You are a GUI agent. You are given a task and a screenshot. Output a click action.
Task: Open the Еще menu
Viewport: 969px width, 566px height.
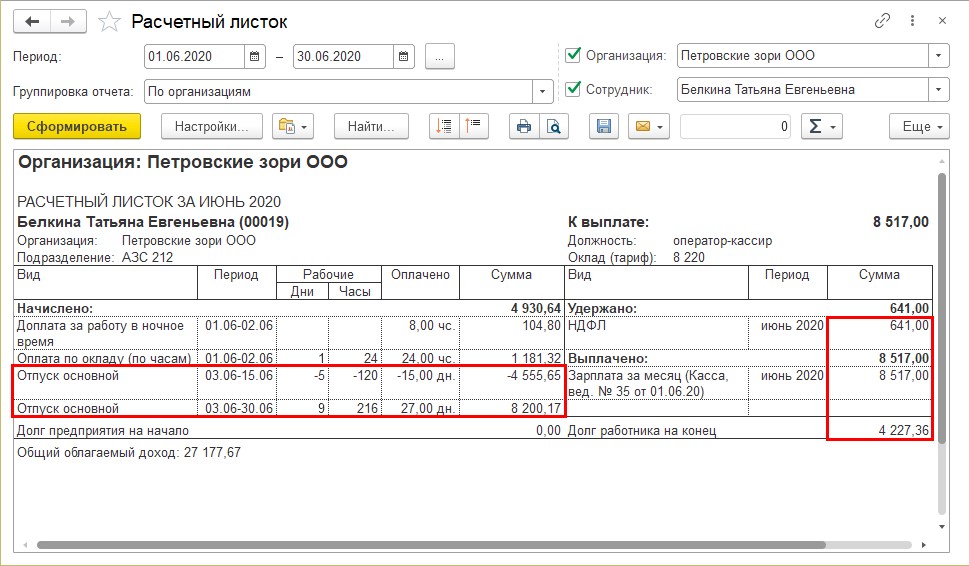coord(919,126)
